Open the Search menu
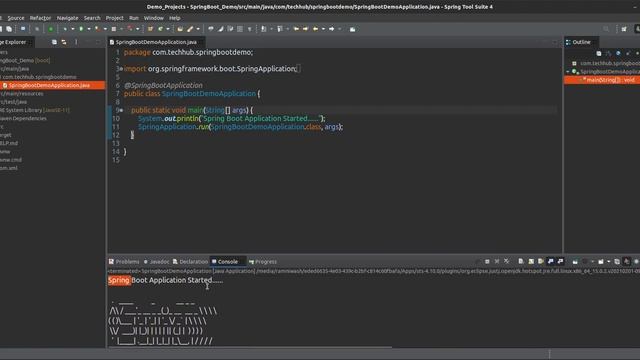The width and height of the screenshot is (640, 360). pos(92,18)
